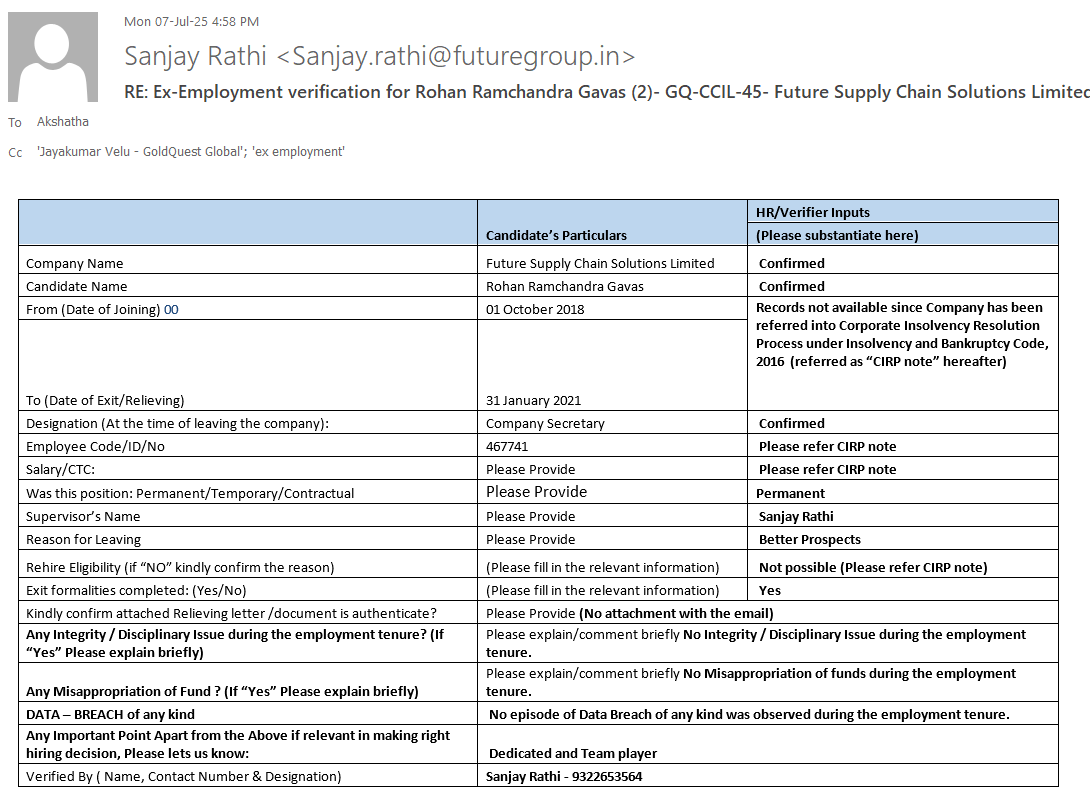
Task: Click exit date '31 January 2021'
Action: point(533,401)
